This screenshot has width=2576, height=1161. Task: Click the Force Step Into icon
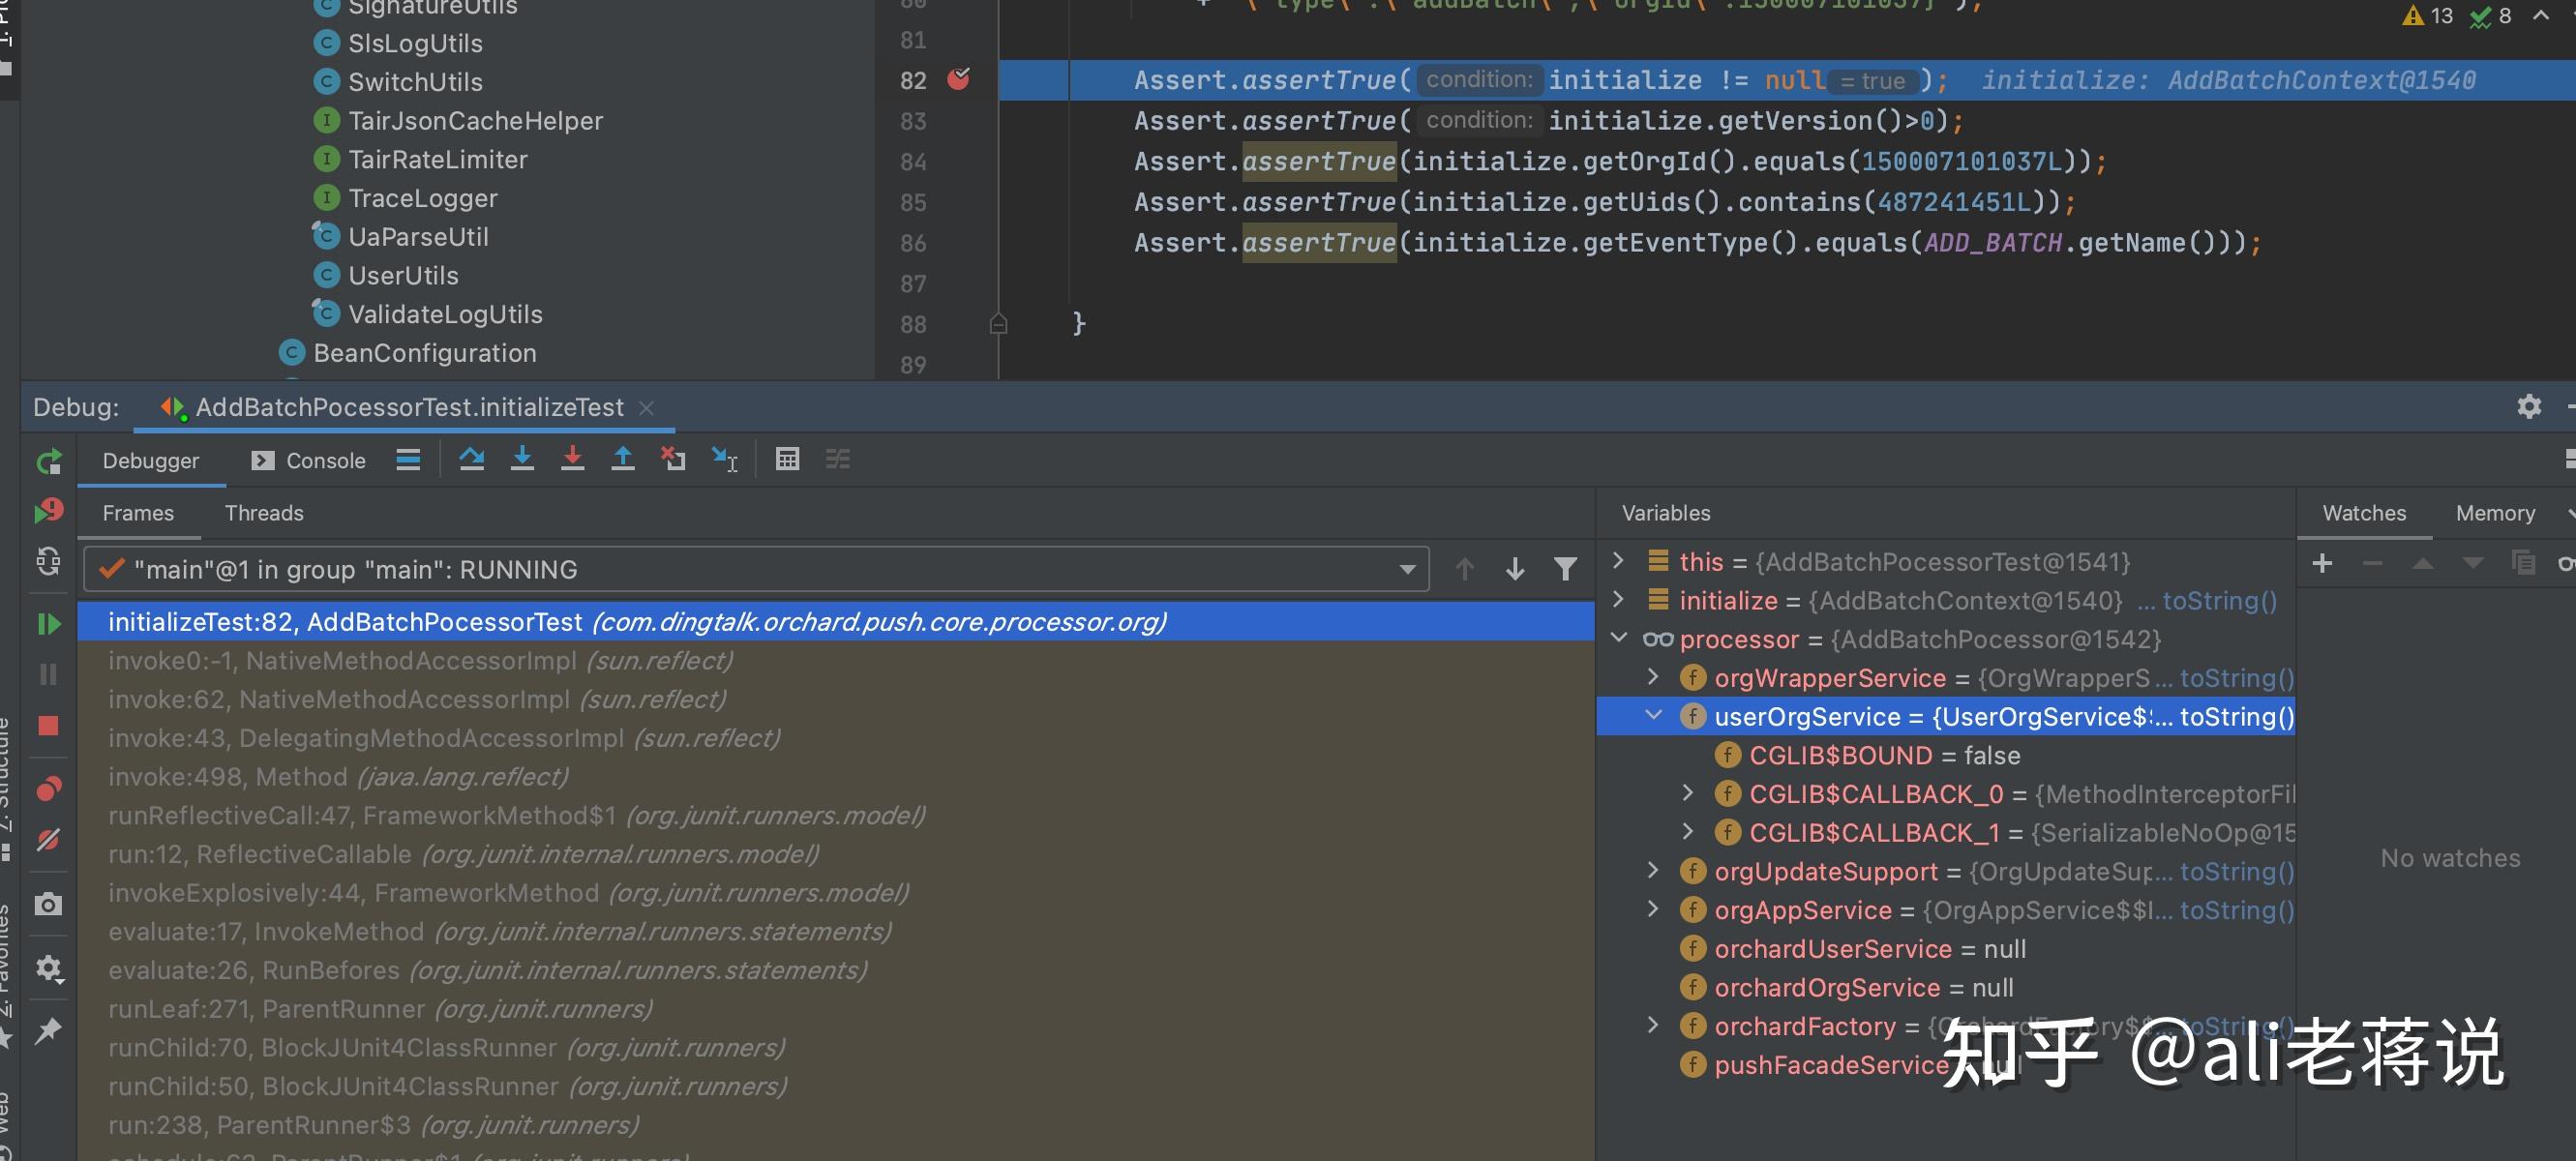point(572,459)
